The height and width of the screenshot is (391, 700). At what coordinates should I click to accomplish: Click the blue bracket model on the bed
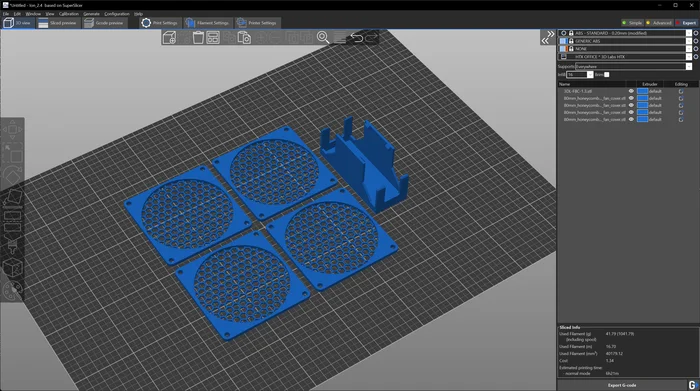coord(364,164)
